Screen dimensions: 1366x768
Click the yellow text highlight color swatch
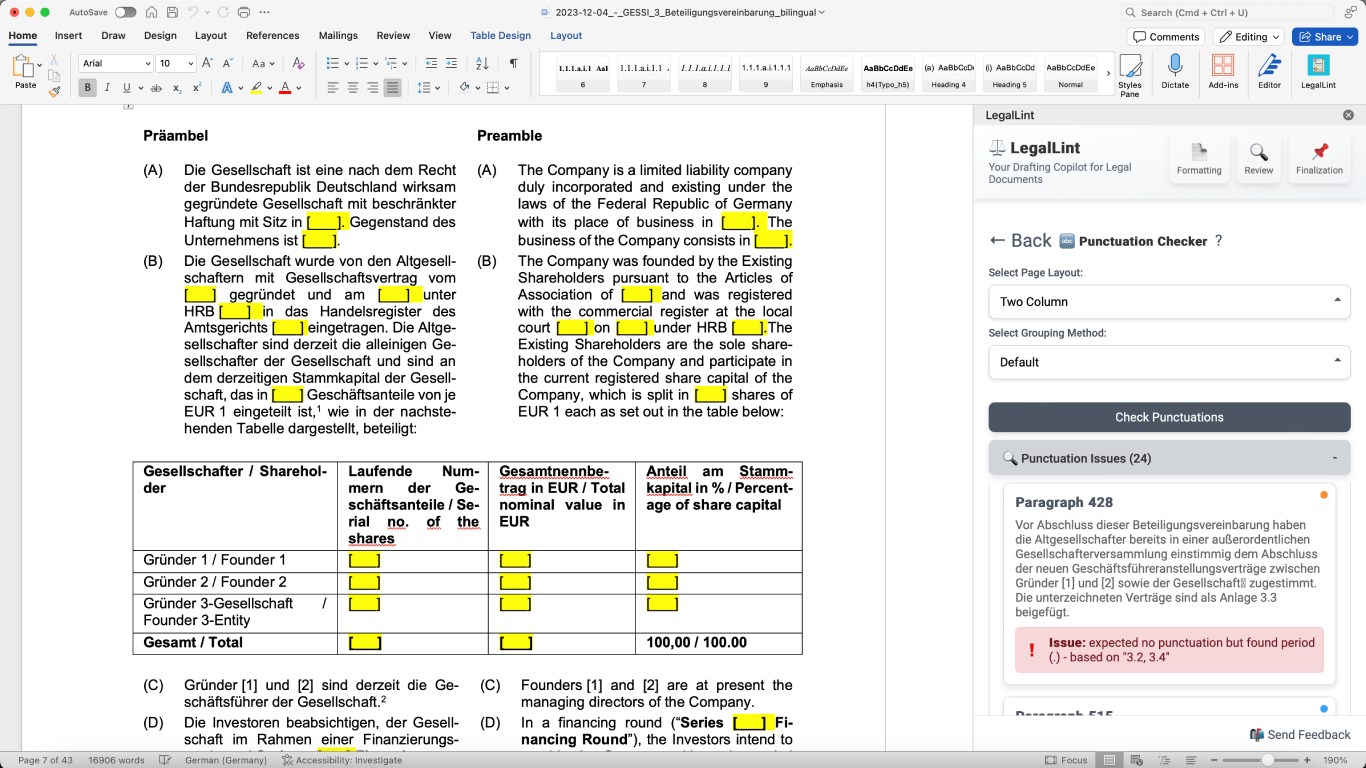click(x=257, y=88)
